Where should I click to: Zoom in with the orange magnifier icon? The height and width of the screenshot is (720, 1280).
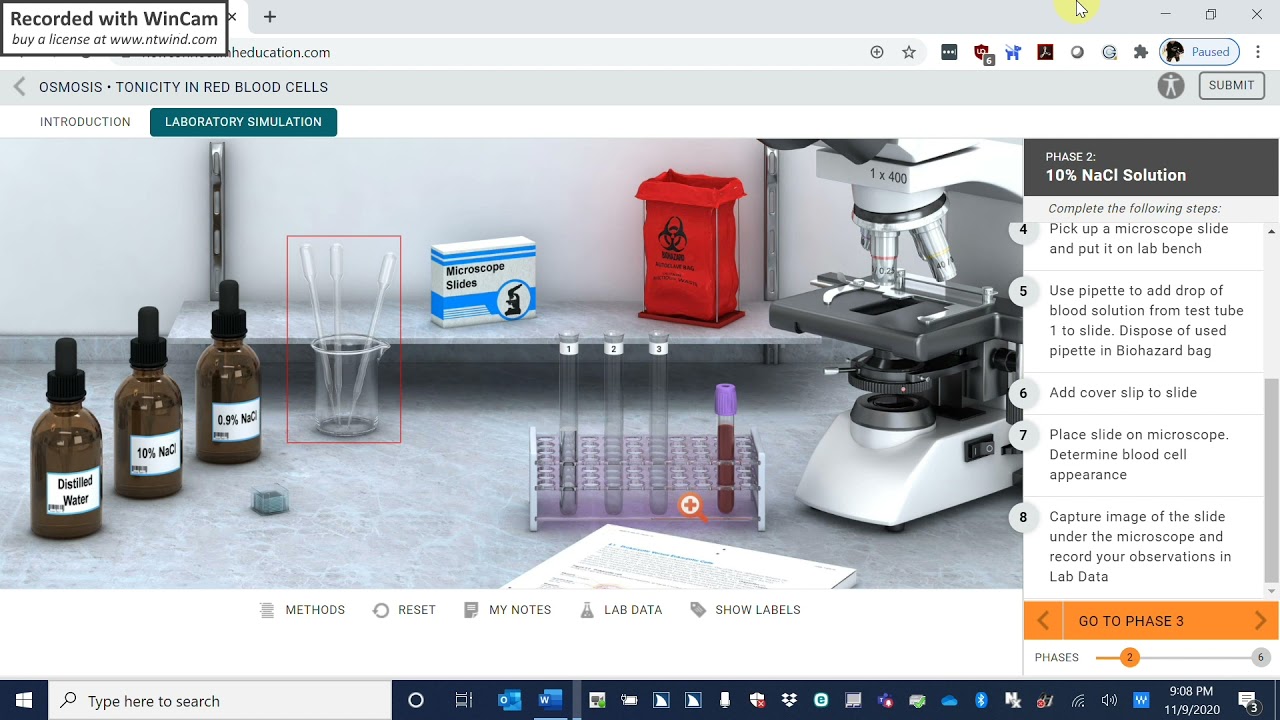coord(691,506)
